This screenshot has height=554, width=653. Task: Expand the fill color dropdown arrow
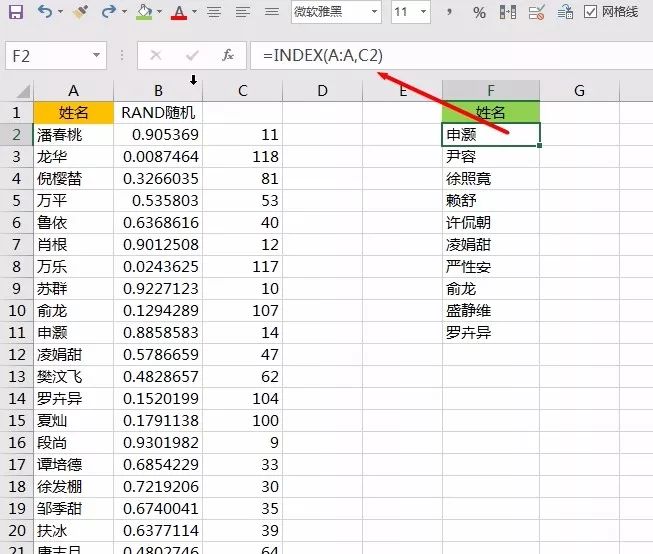click(160, 11)
